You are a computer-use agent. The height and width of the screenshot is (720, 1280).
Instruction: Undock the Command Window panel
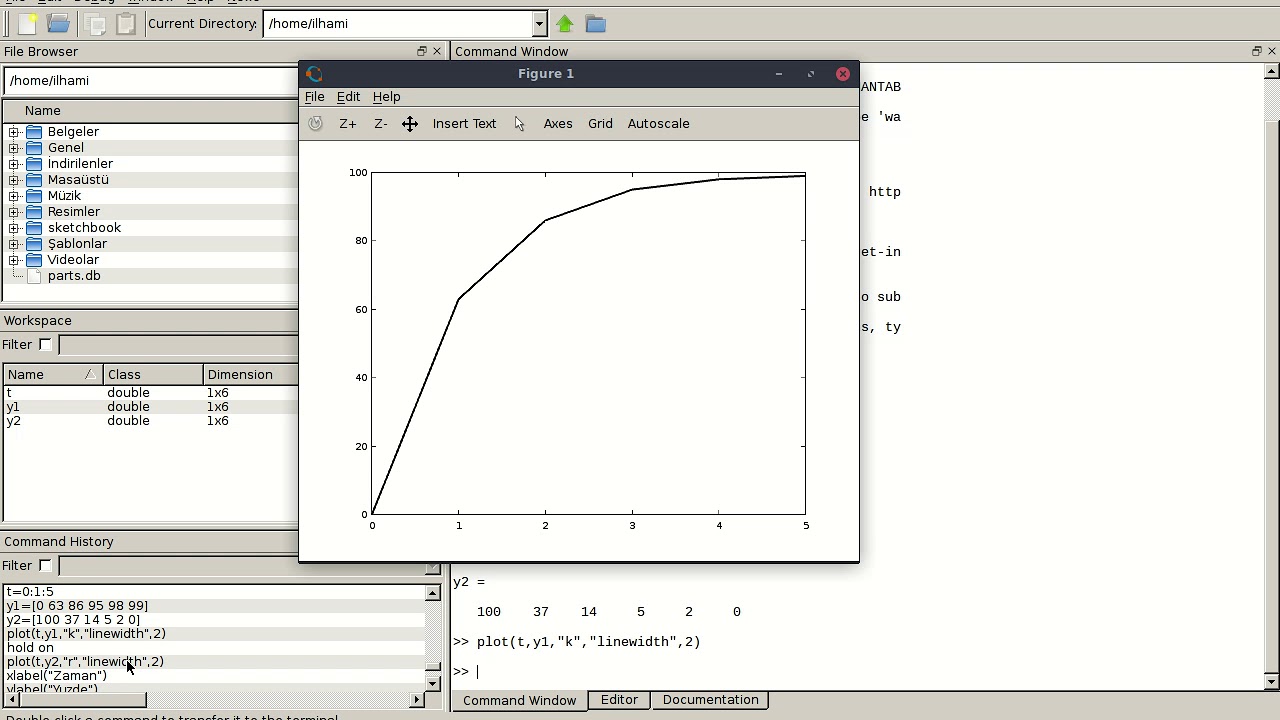pos(1257,51)
